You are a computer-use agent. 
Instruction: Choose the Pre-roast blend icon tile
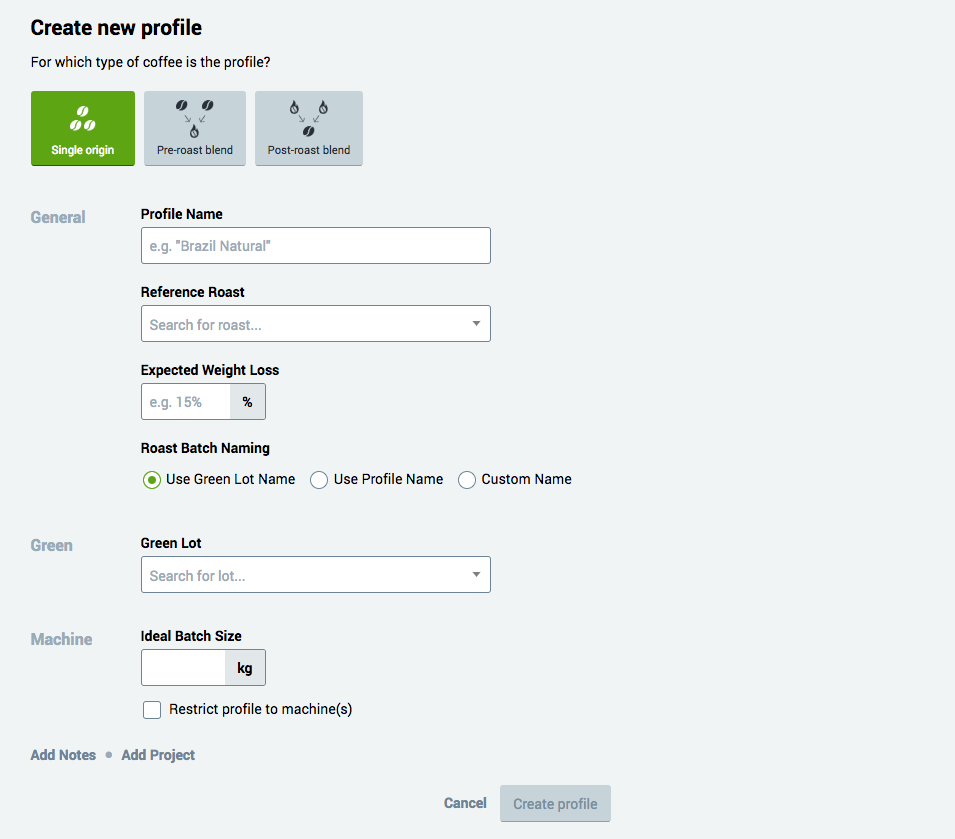pos(195,128)
